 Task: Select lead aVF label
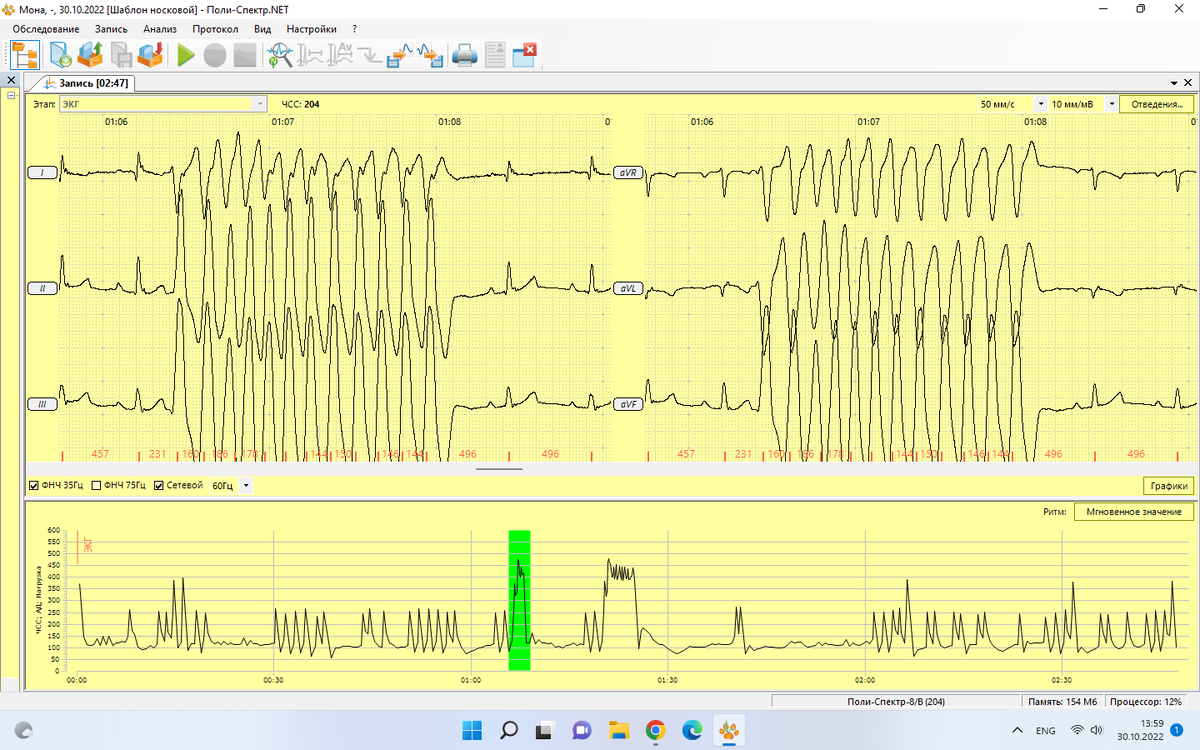pyautogui.click(x=628, y=405)
